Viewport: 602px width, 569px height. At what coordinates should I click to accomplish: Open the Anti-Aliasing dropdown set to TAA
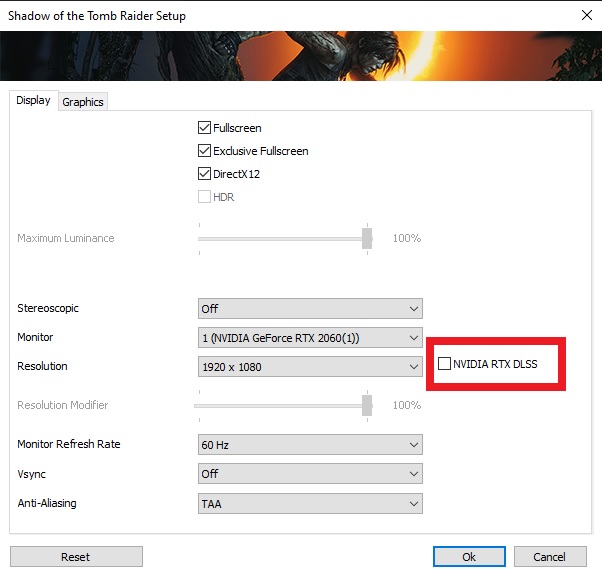(x=310, y=503)
